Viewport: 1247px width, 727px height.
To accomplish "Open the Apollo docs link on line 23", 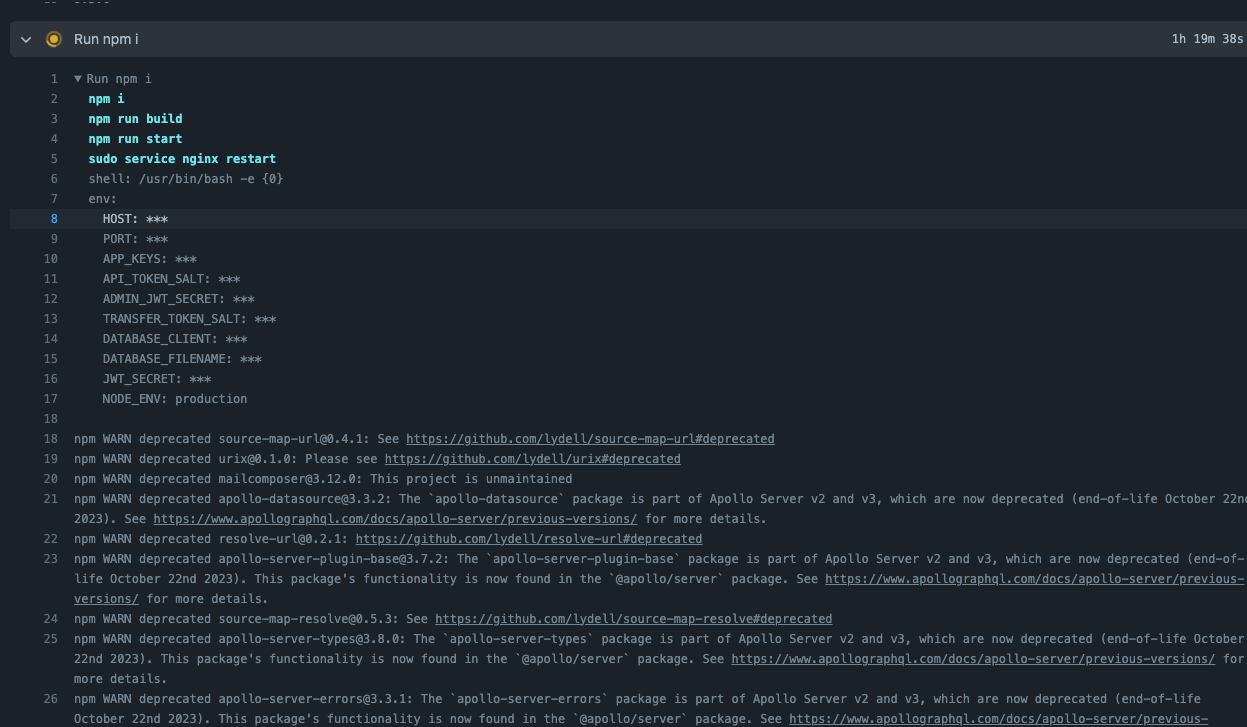I will pos(1034,579).
